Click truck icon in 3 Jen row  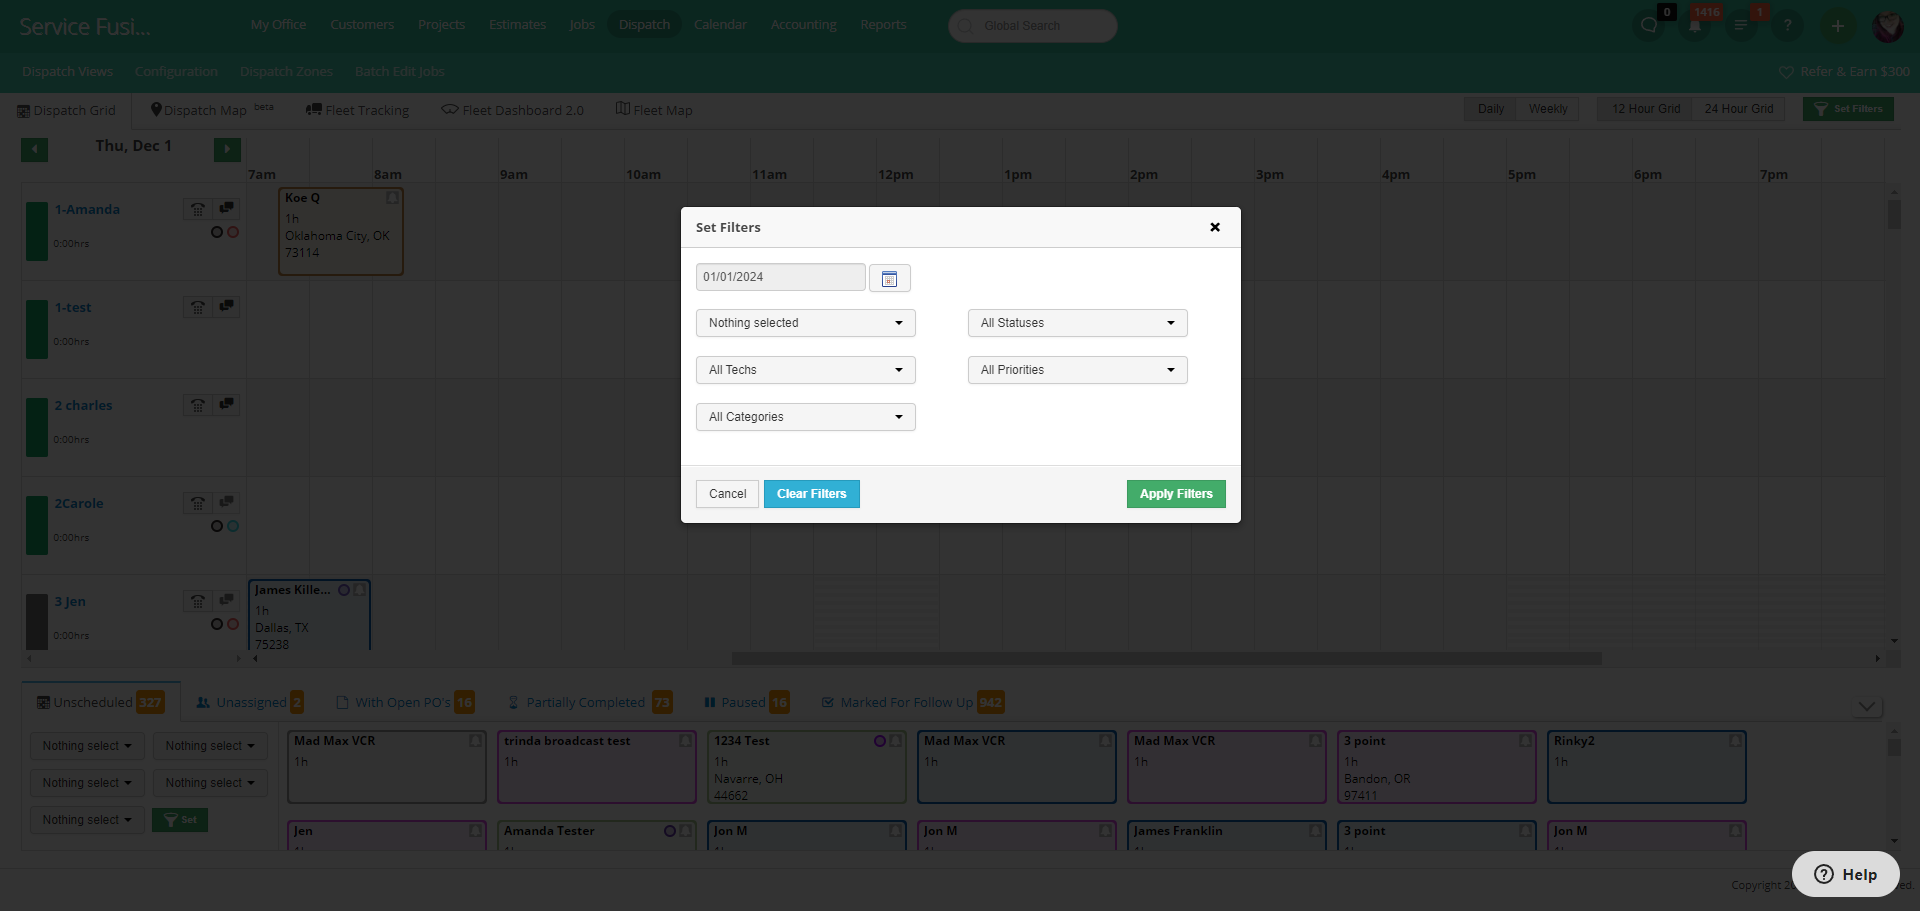[x=226, y=601]
